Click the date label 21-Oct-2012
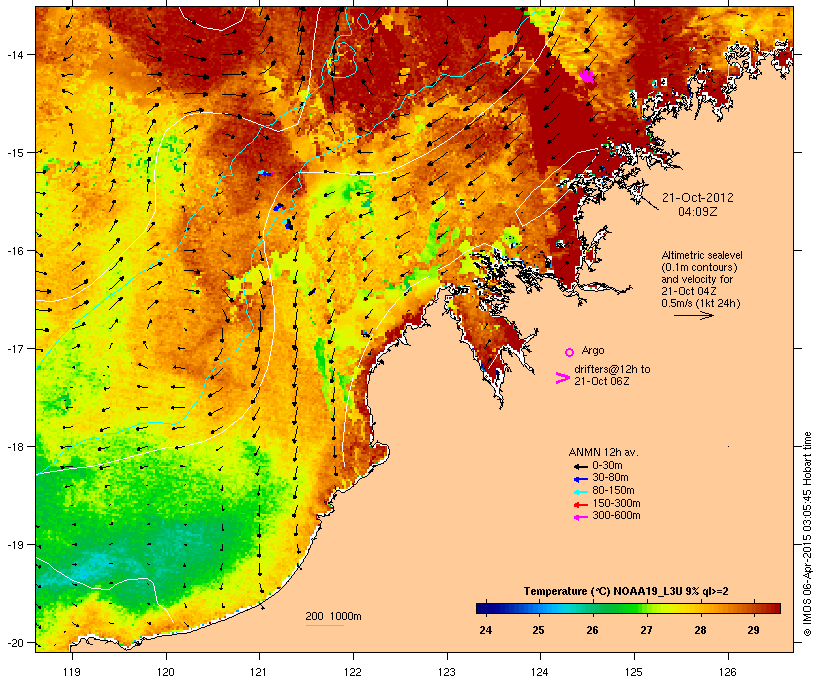Screen dimensions: 820x680 point(698,198)
